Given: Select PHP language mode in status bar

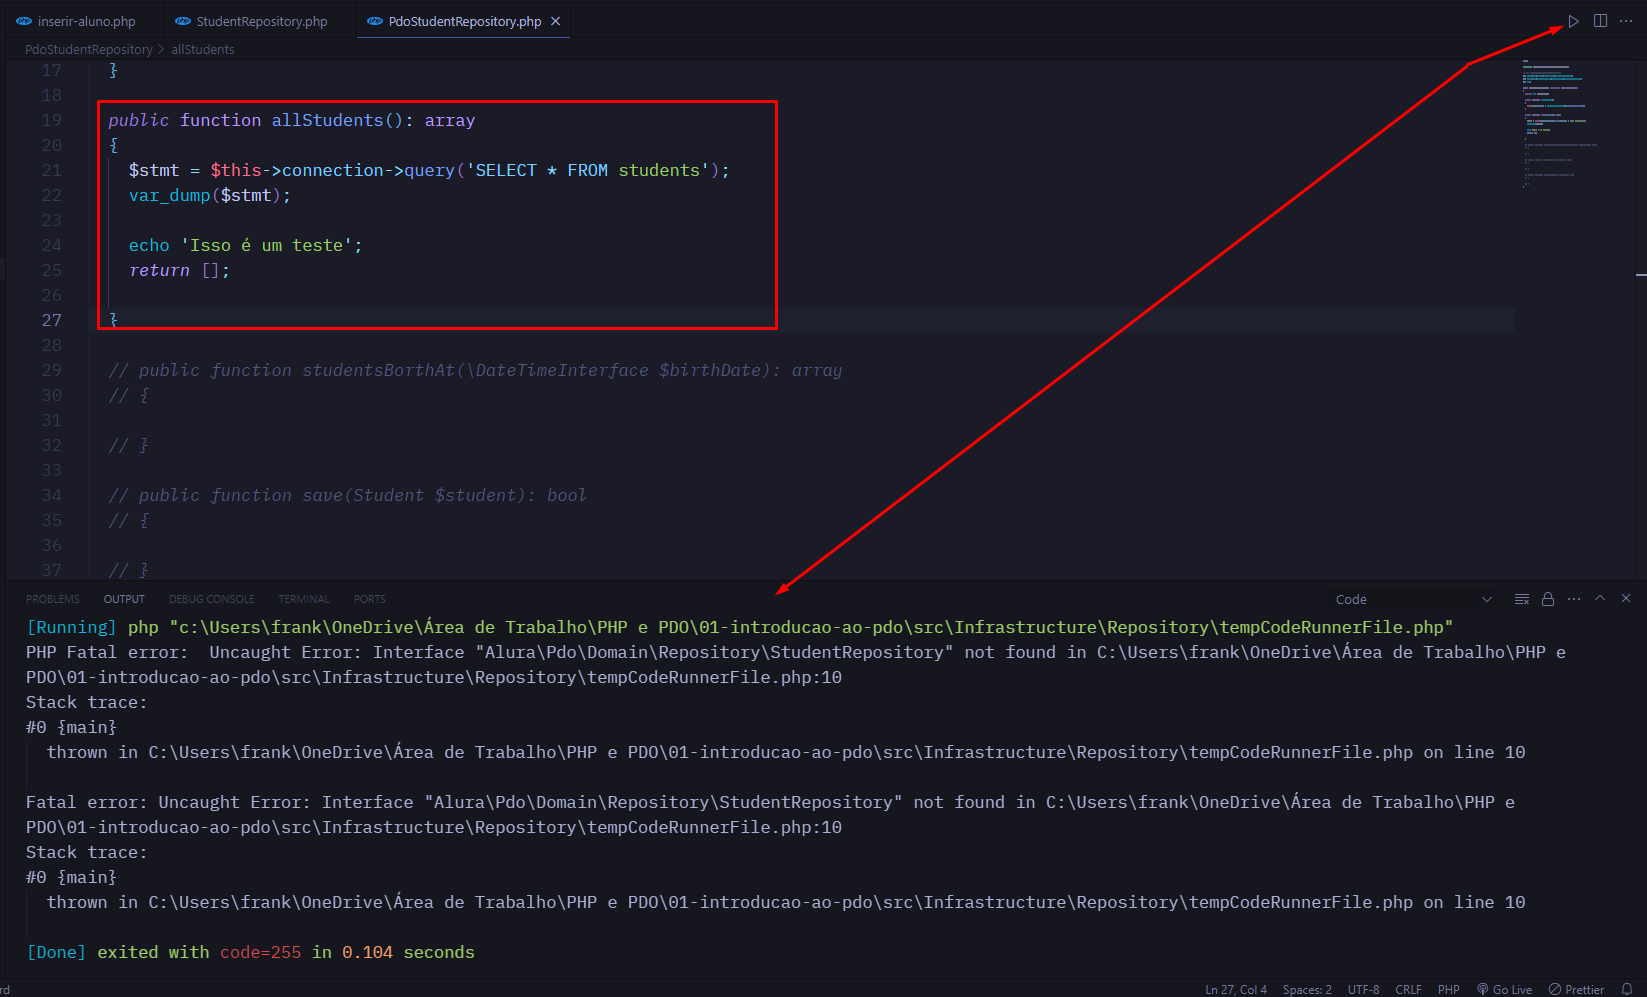Looking at the screenshot, I should [1448, 989].
